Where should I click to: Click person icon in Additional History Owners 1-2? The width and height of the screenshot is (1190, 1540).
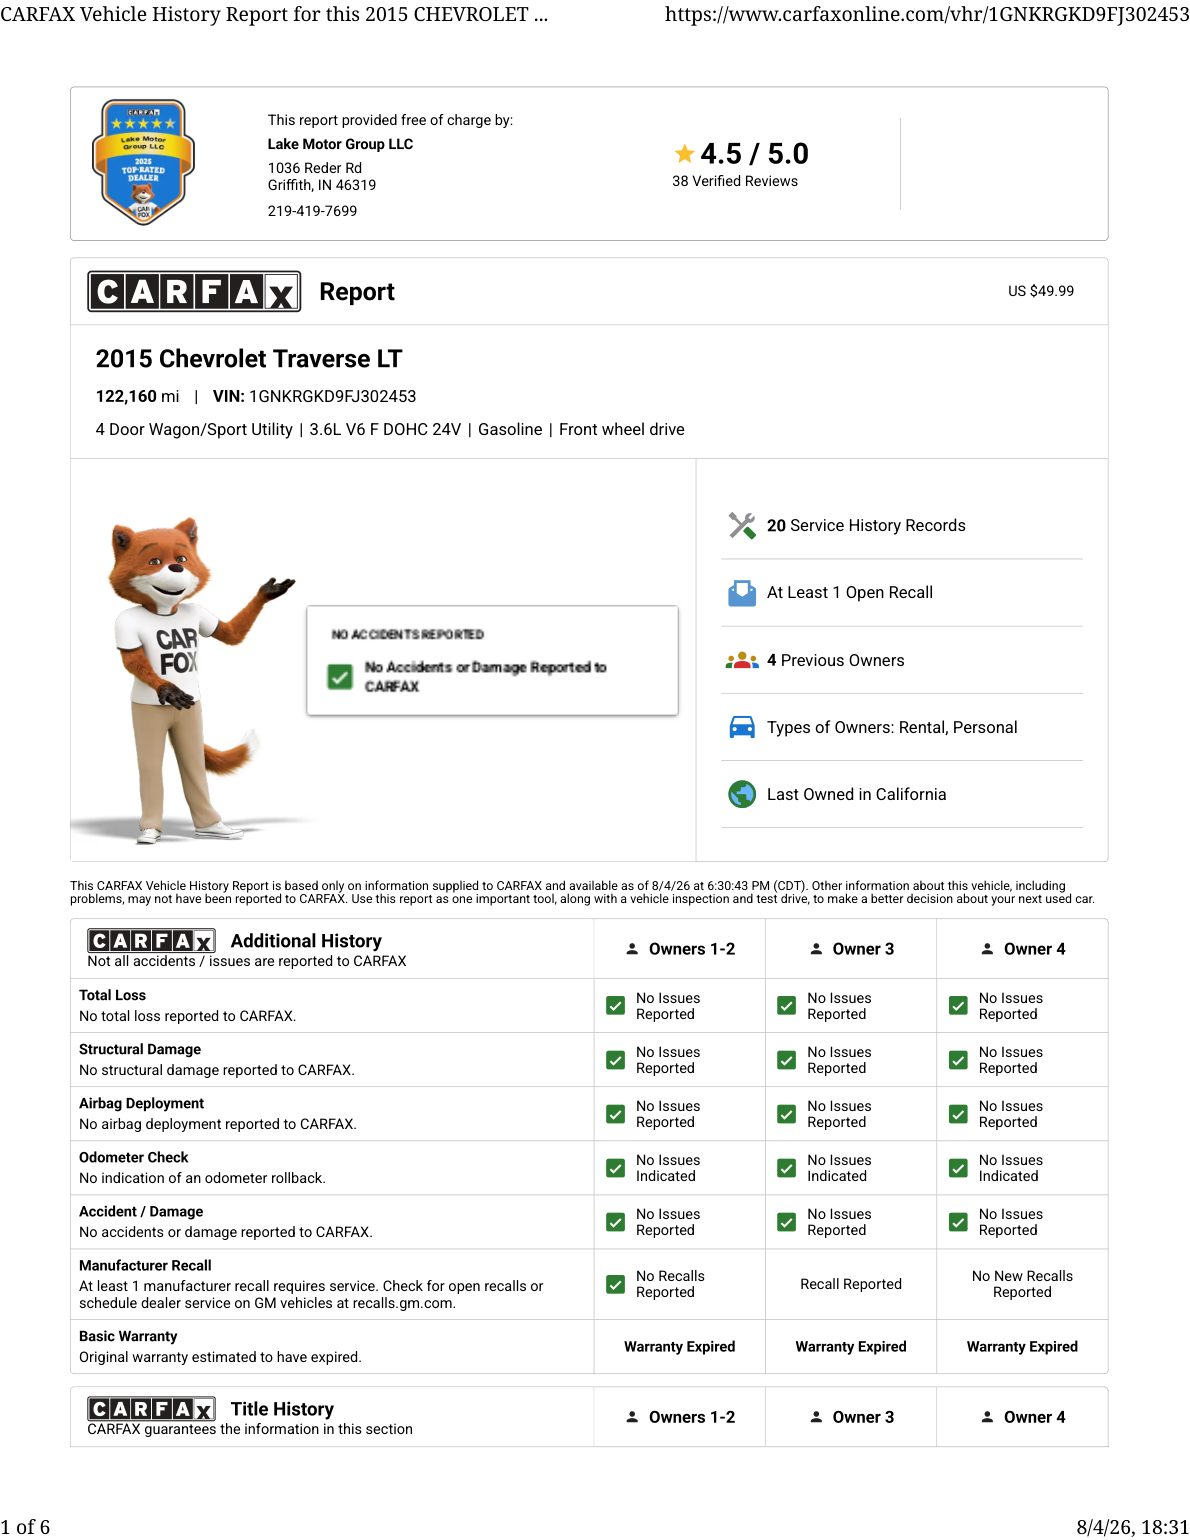pos(632,949)
